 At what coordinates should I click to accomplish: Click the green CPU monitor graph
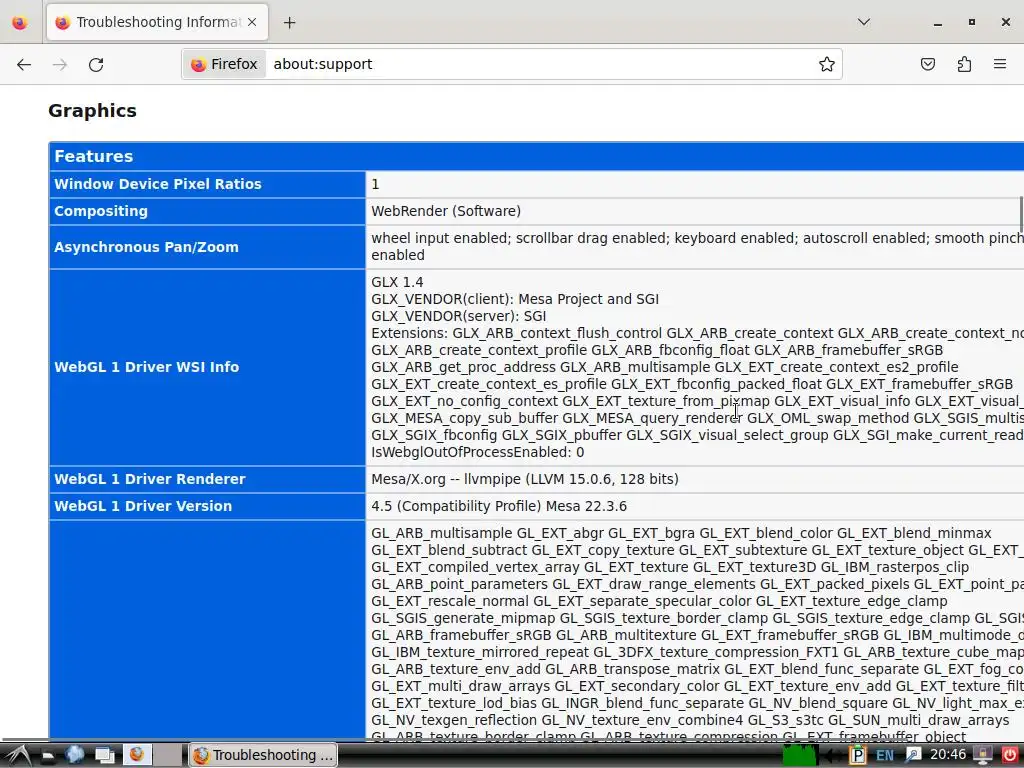coord(799,756)
